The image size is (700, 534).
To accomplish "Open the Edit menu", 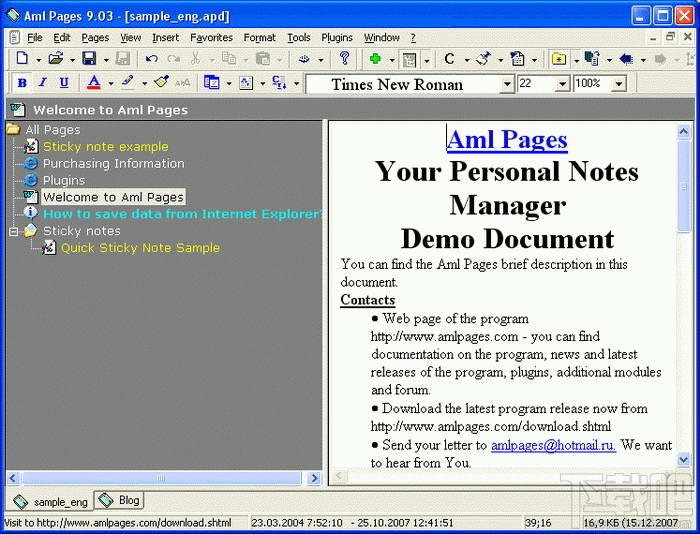I will [x=62, y=38].
